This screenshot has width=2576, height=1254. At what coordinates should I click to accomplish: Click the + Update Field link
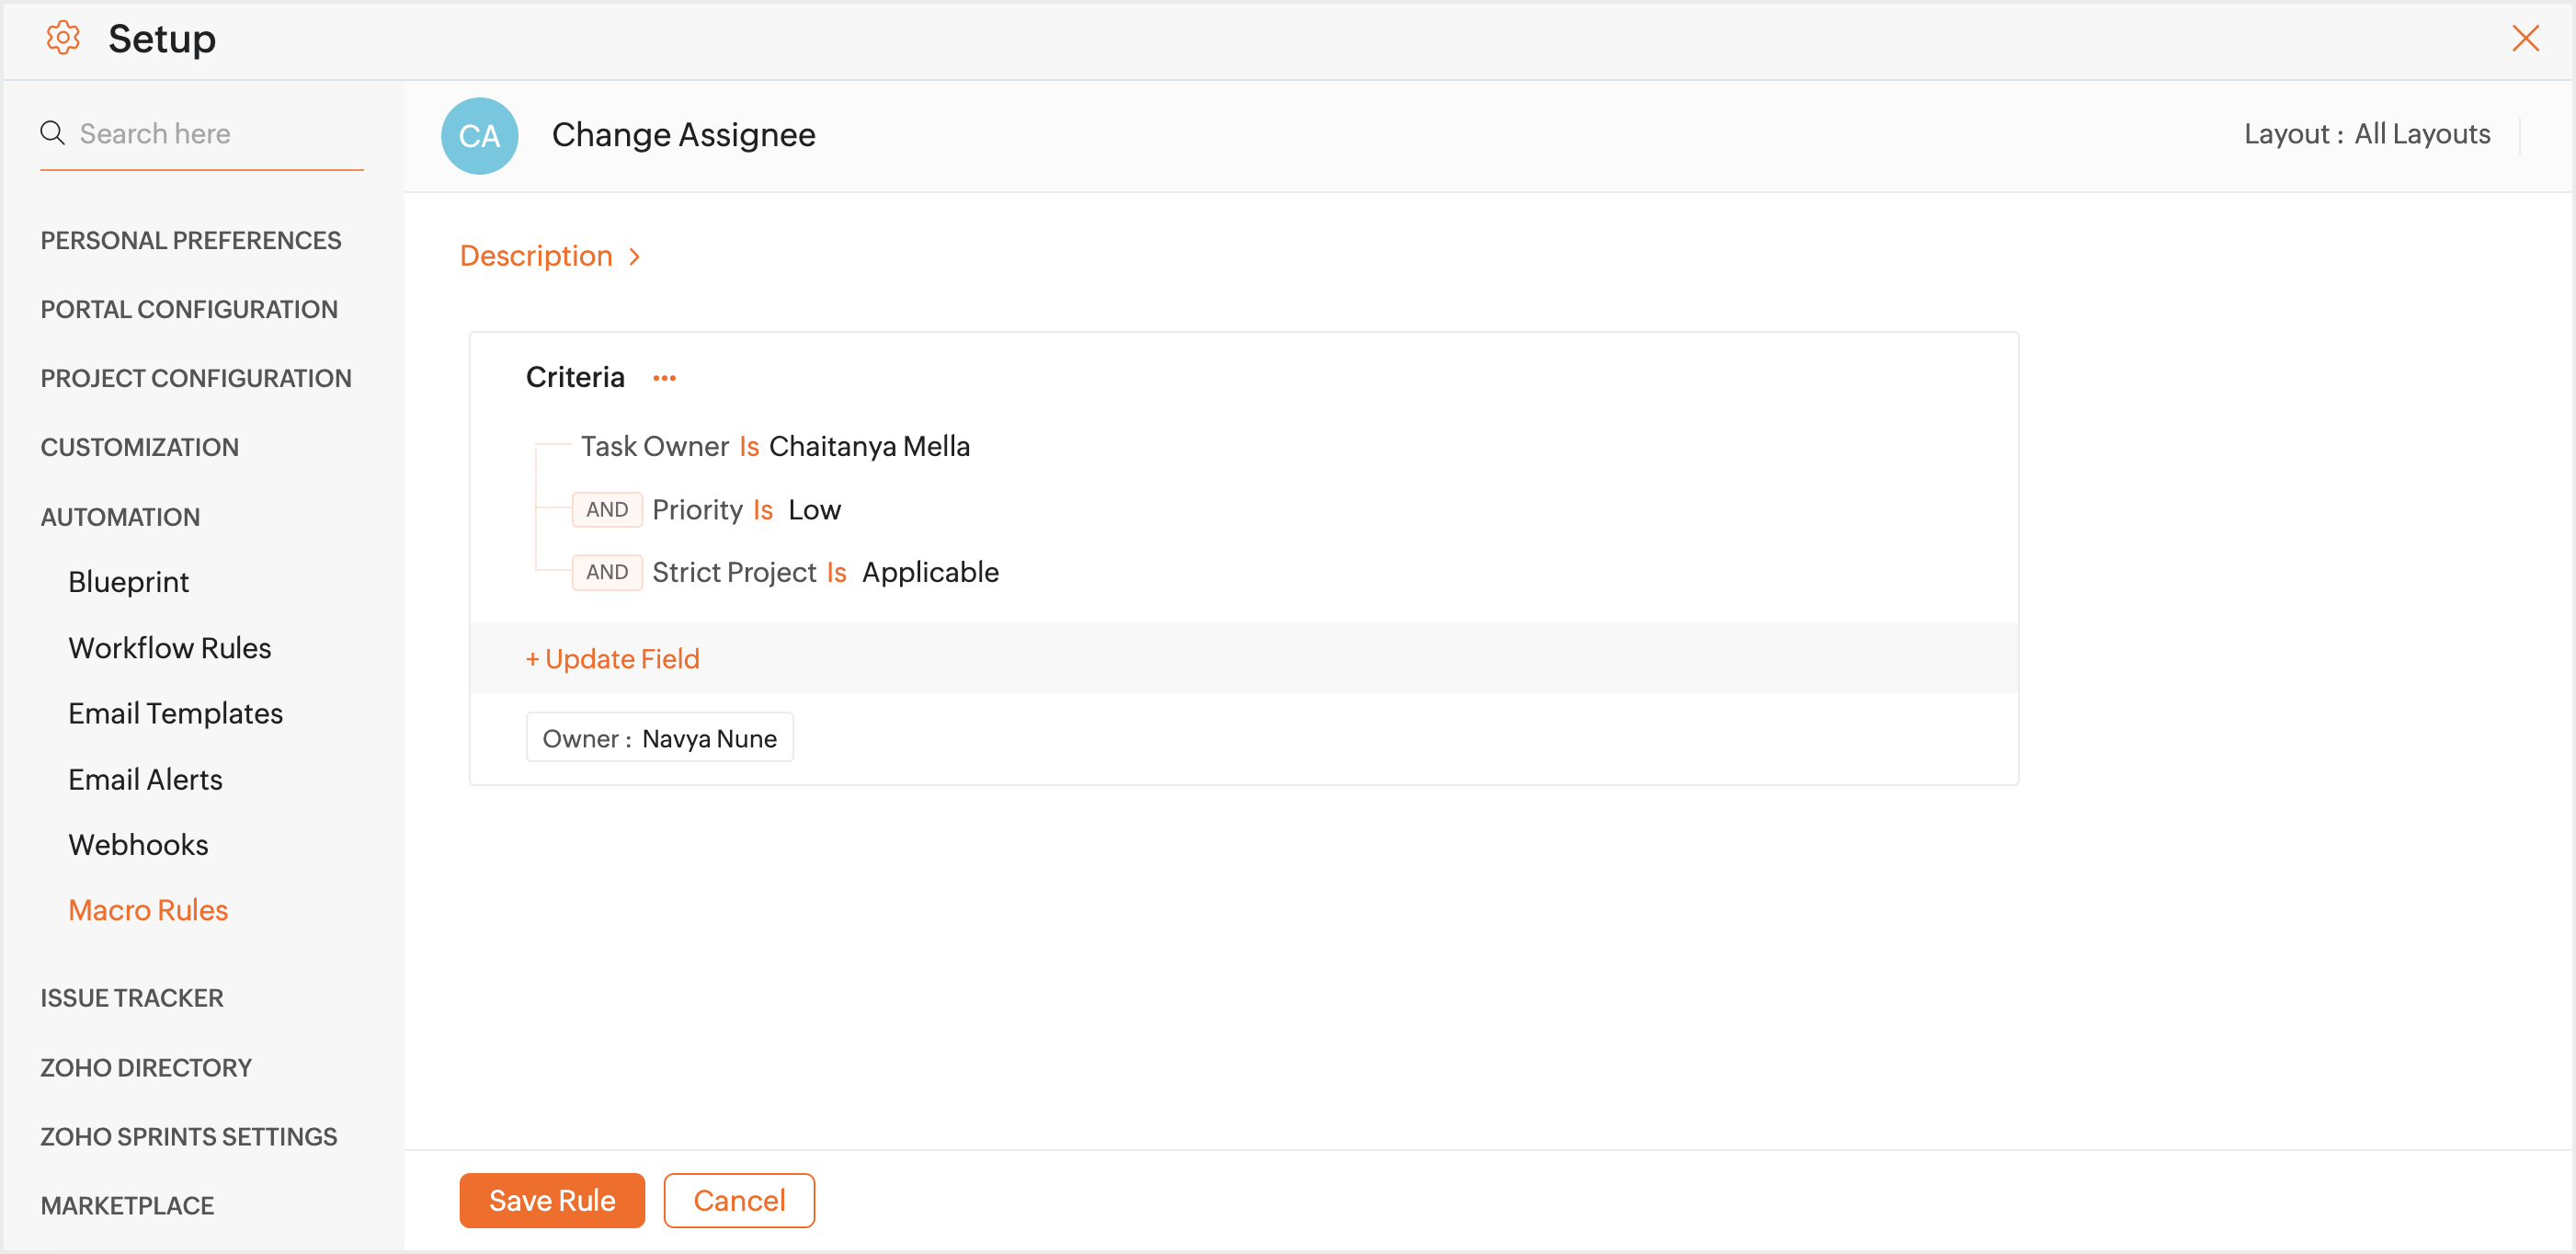tap(613, 659)
